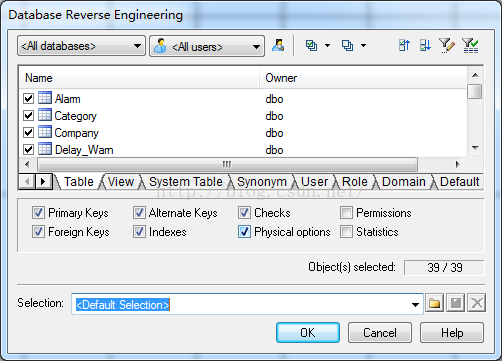
Task: Select the Delay_Warn row name
Action: (84, 150)
